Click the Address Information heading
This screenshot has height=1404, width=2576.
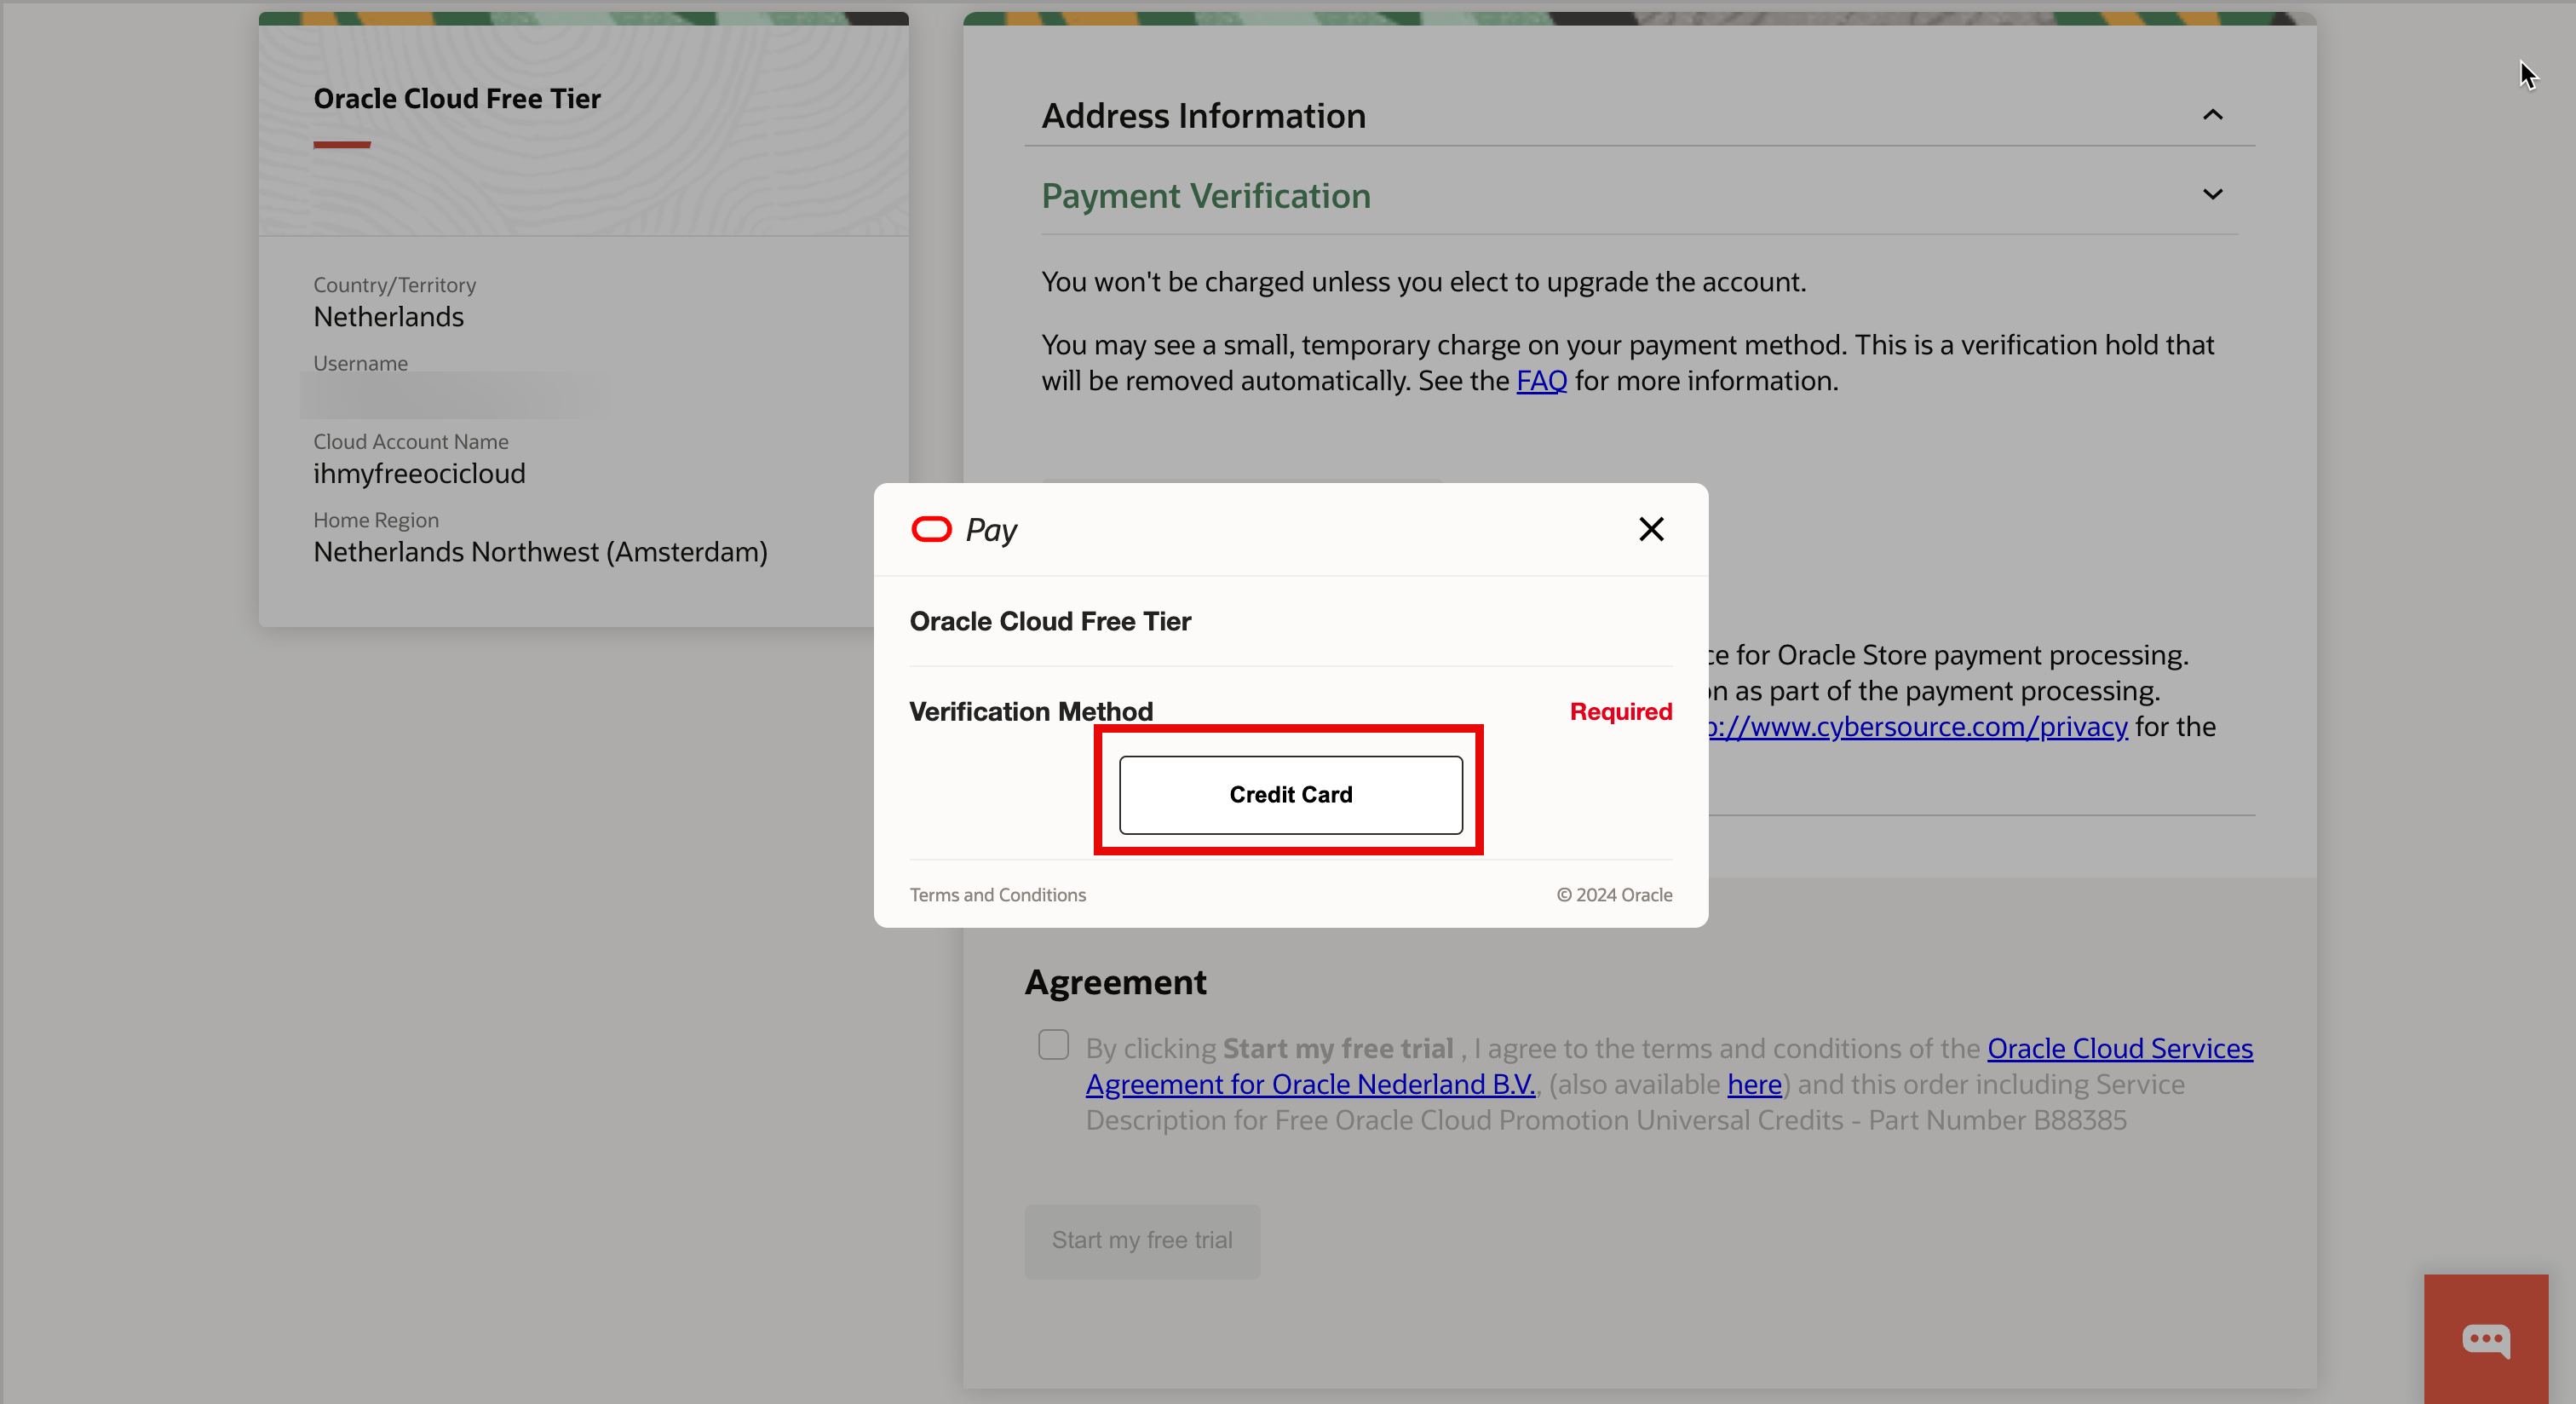pyautogui.click(x=1203, y=116)
